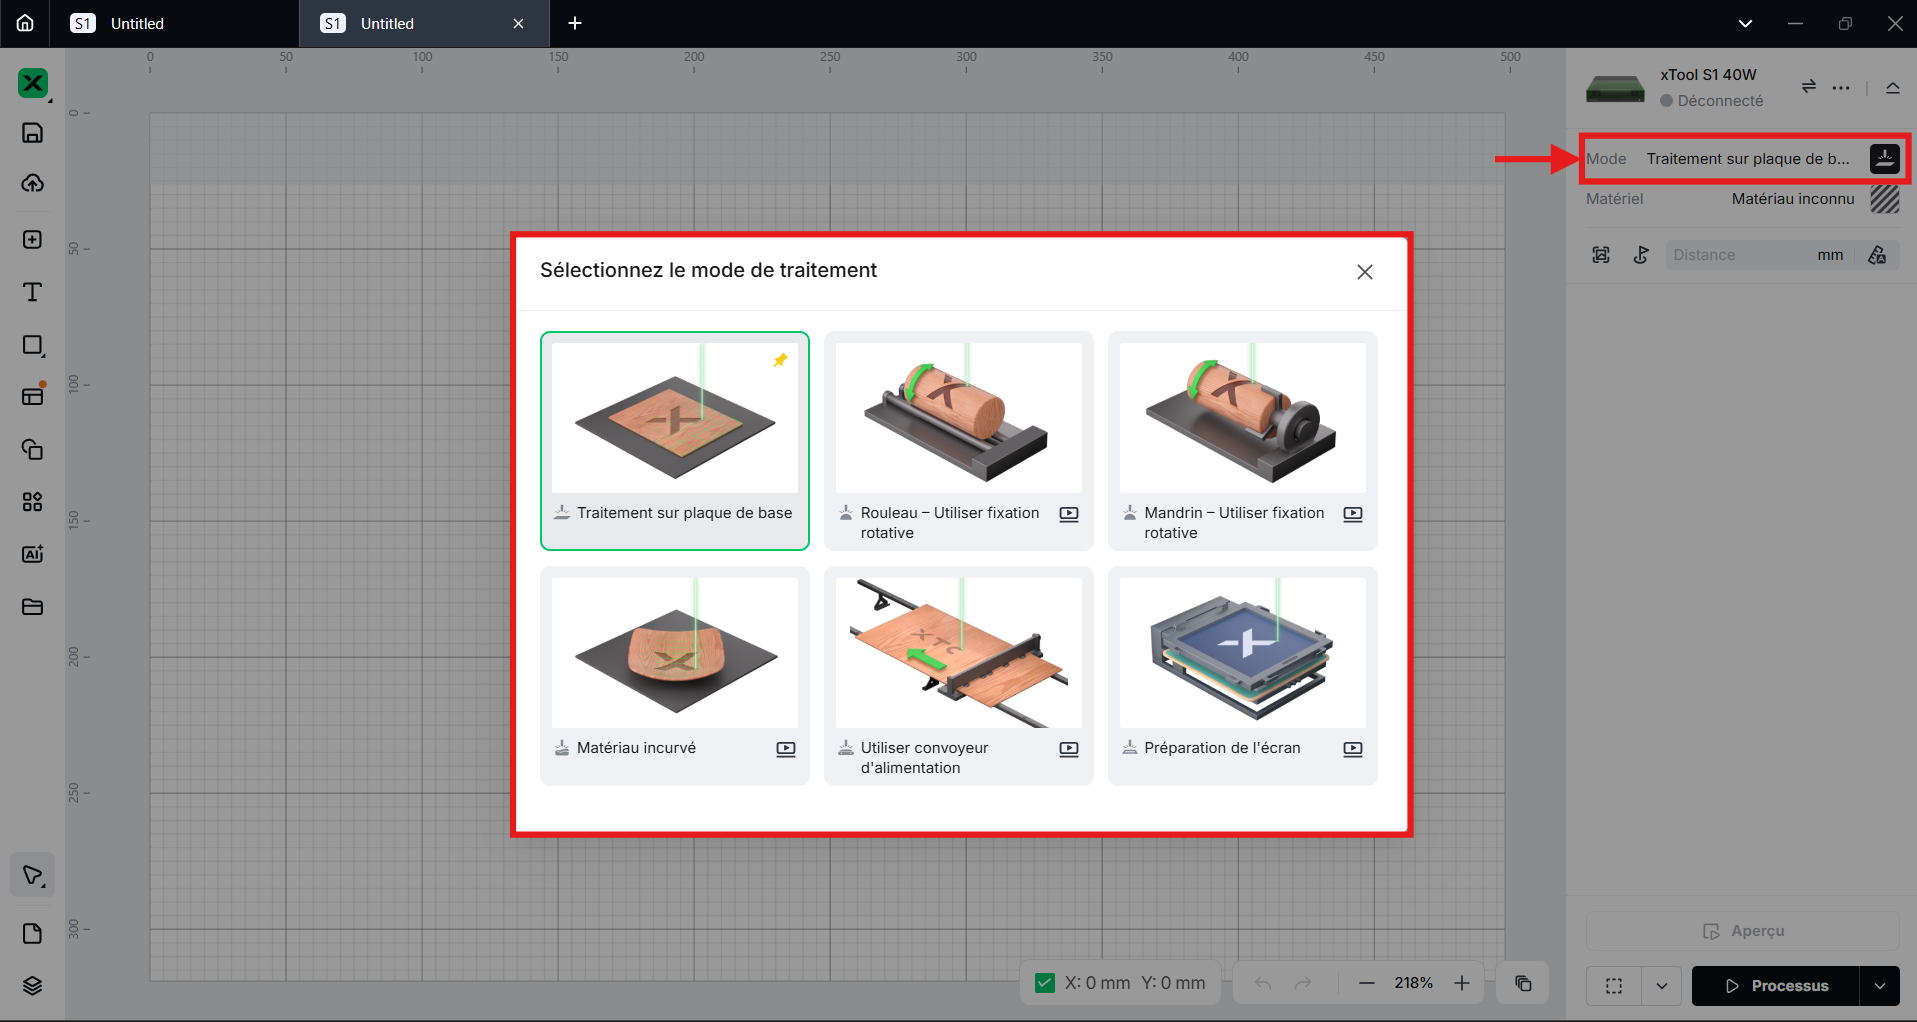
Task: Add a new project tab
Action: tap(575, 23)
